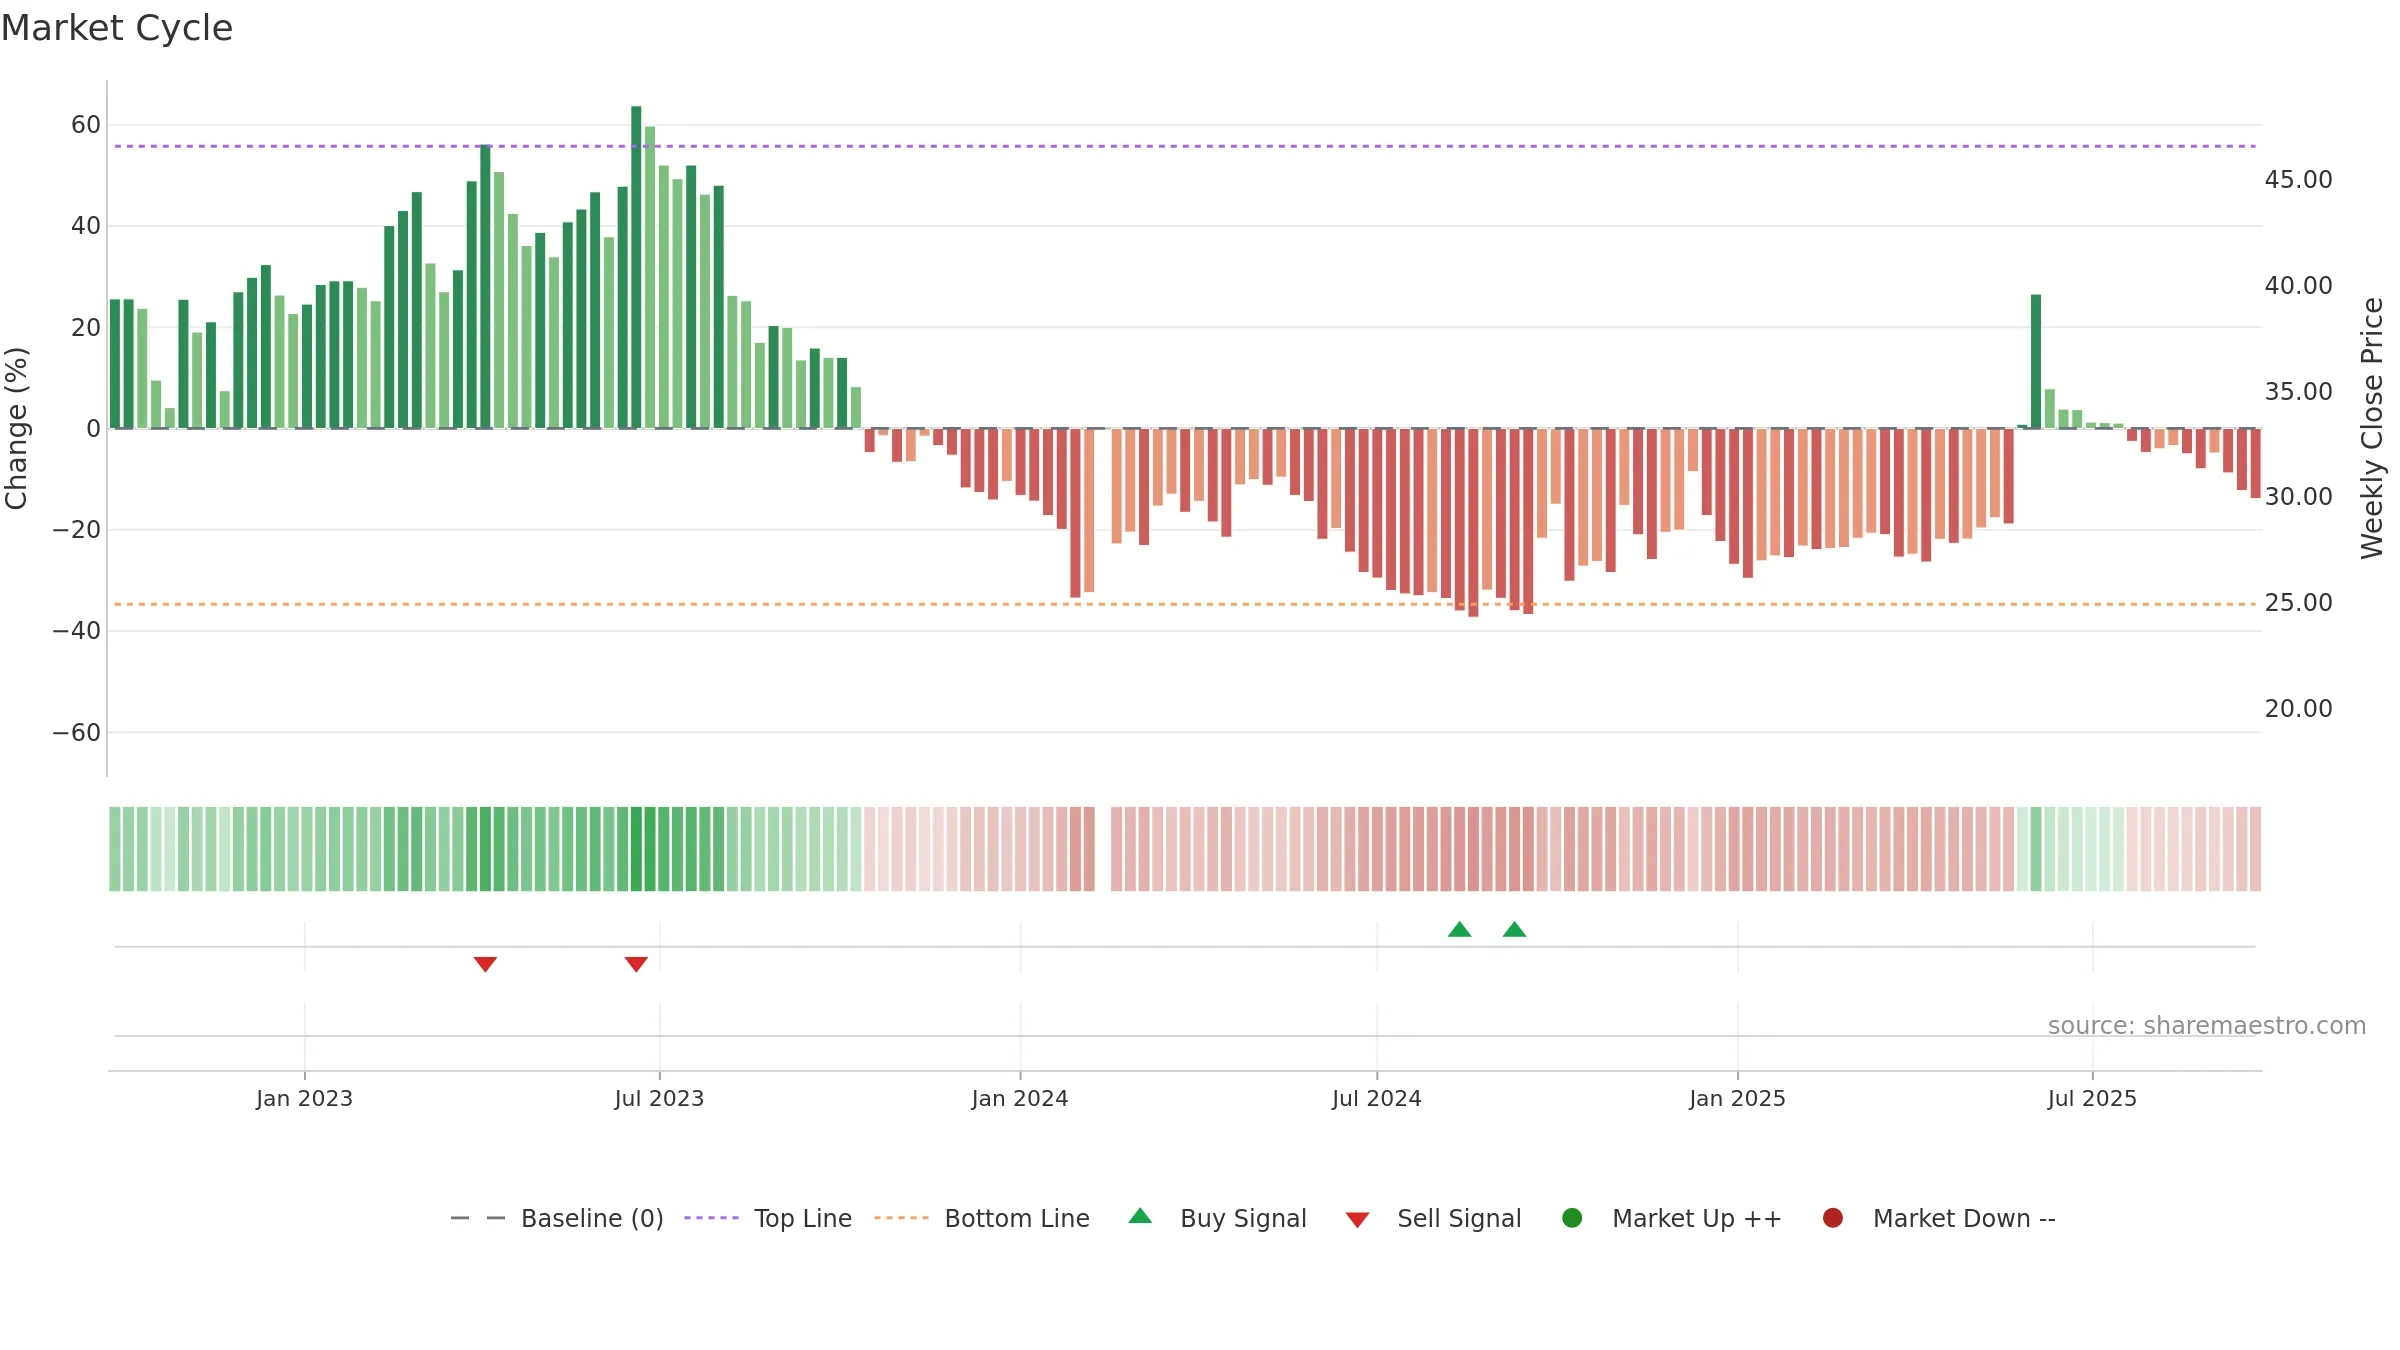
Task: Click the purple dotted Top Line on chart
Action: pyautogui.click(x=1185, y=147)
